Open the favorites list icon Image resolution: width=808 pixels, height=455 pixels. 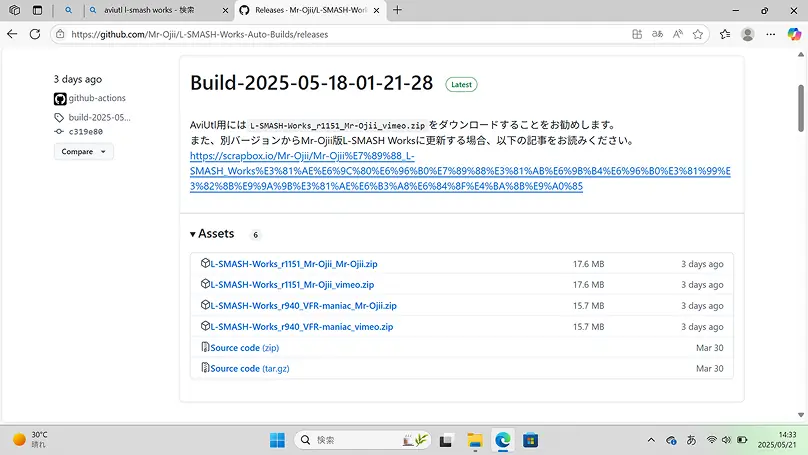pyautogui.click(x=725, y=34)
